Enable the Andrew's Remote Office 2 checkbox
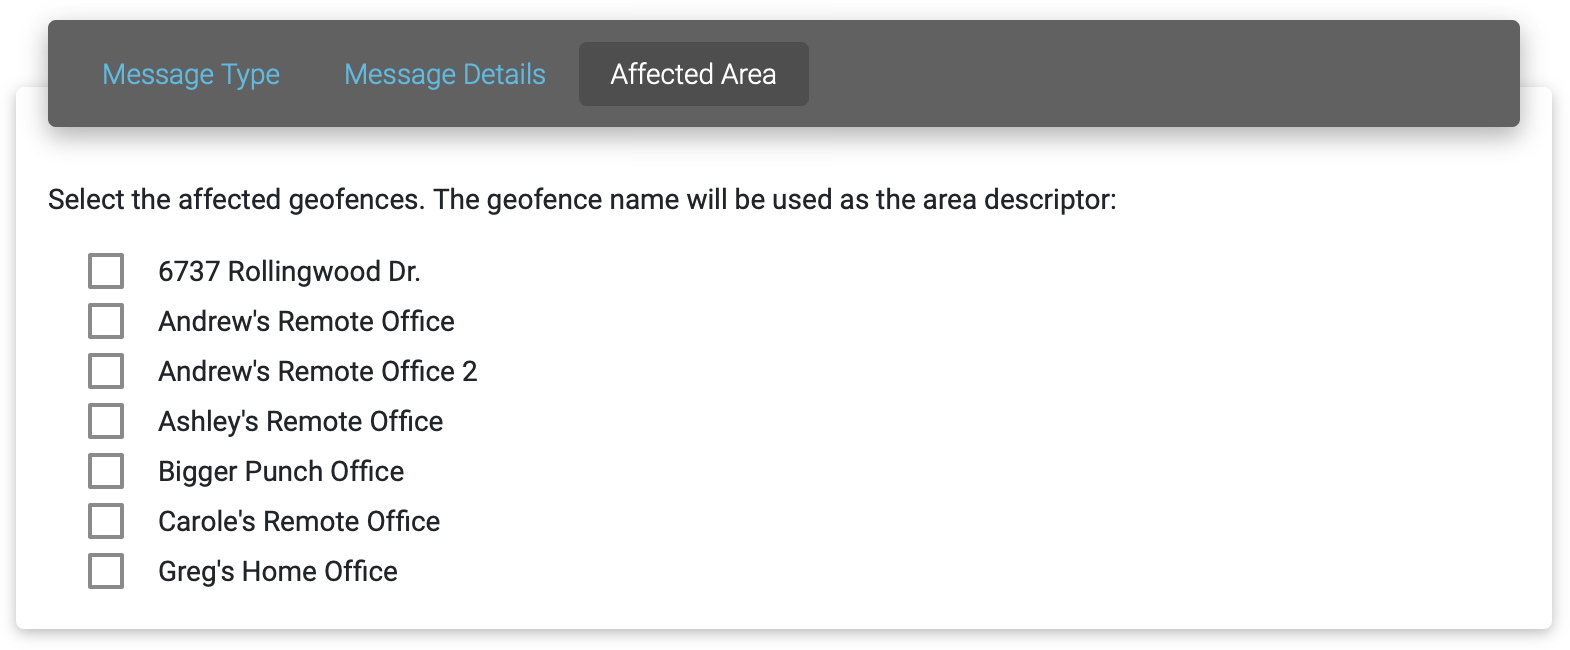 [106, 371]
